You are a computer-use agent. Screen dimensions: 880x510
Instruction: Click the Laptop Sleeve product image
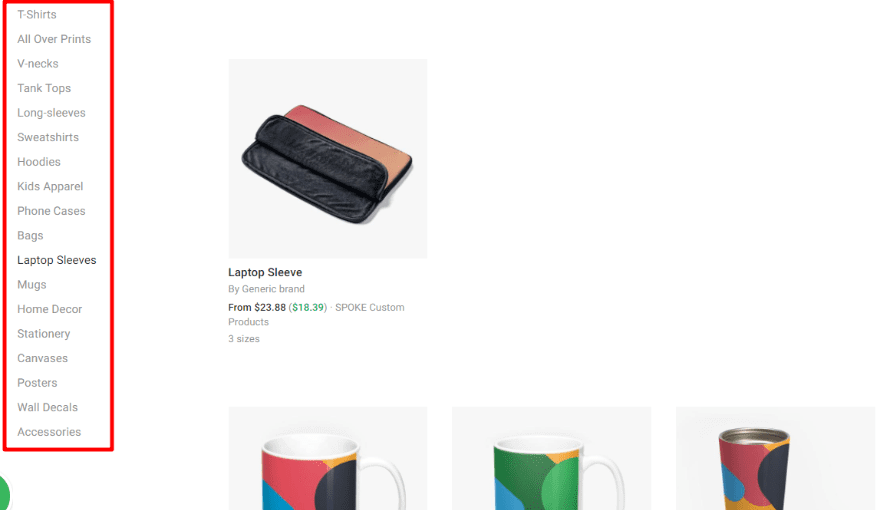pyautogui.click(x=328, y=159)
